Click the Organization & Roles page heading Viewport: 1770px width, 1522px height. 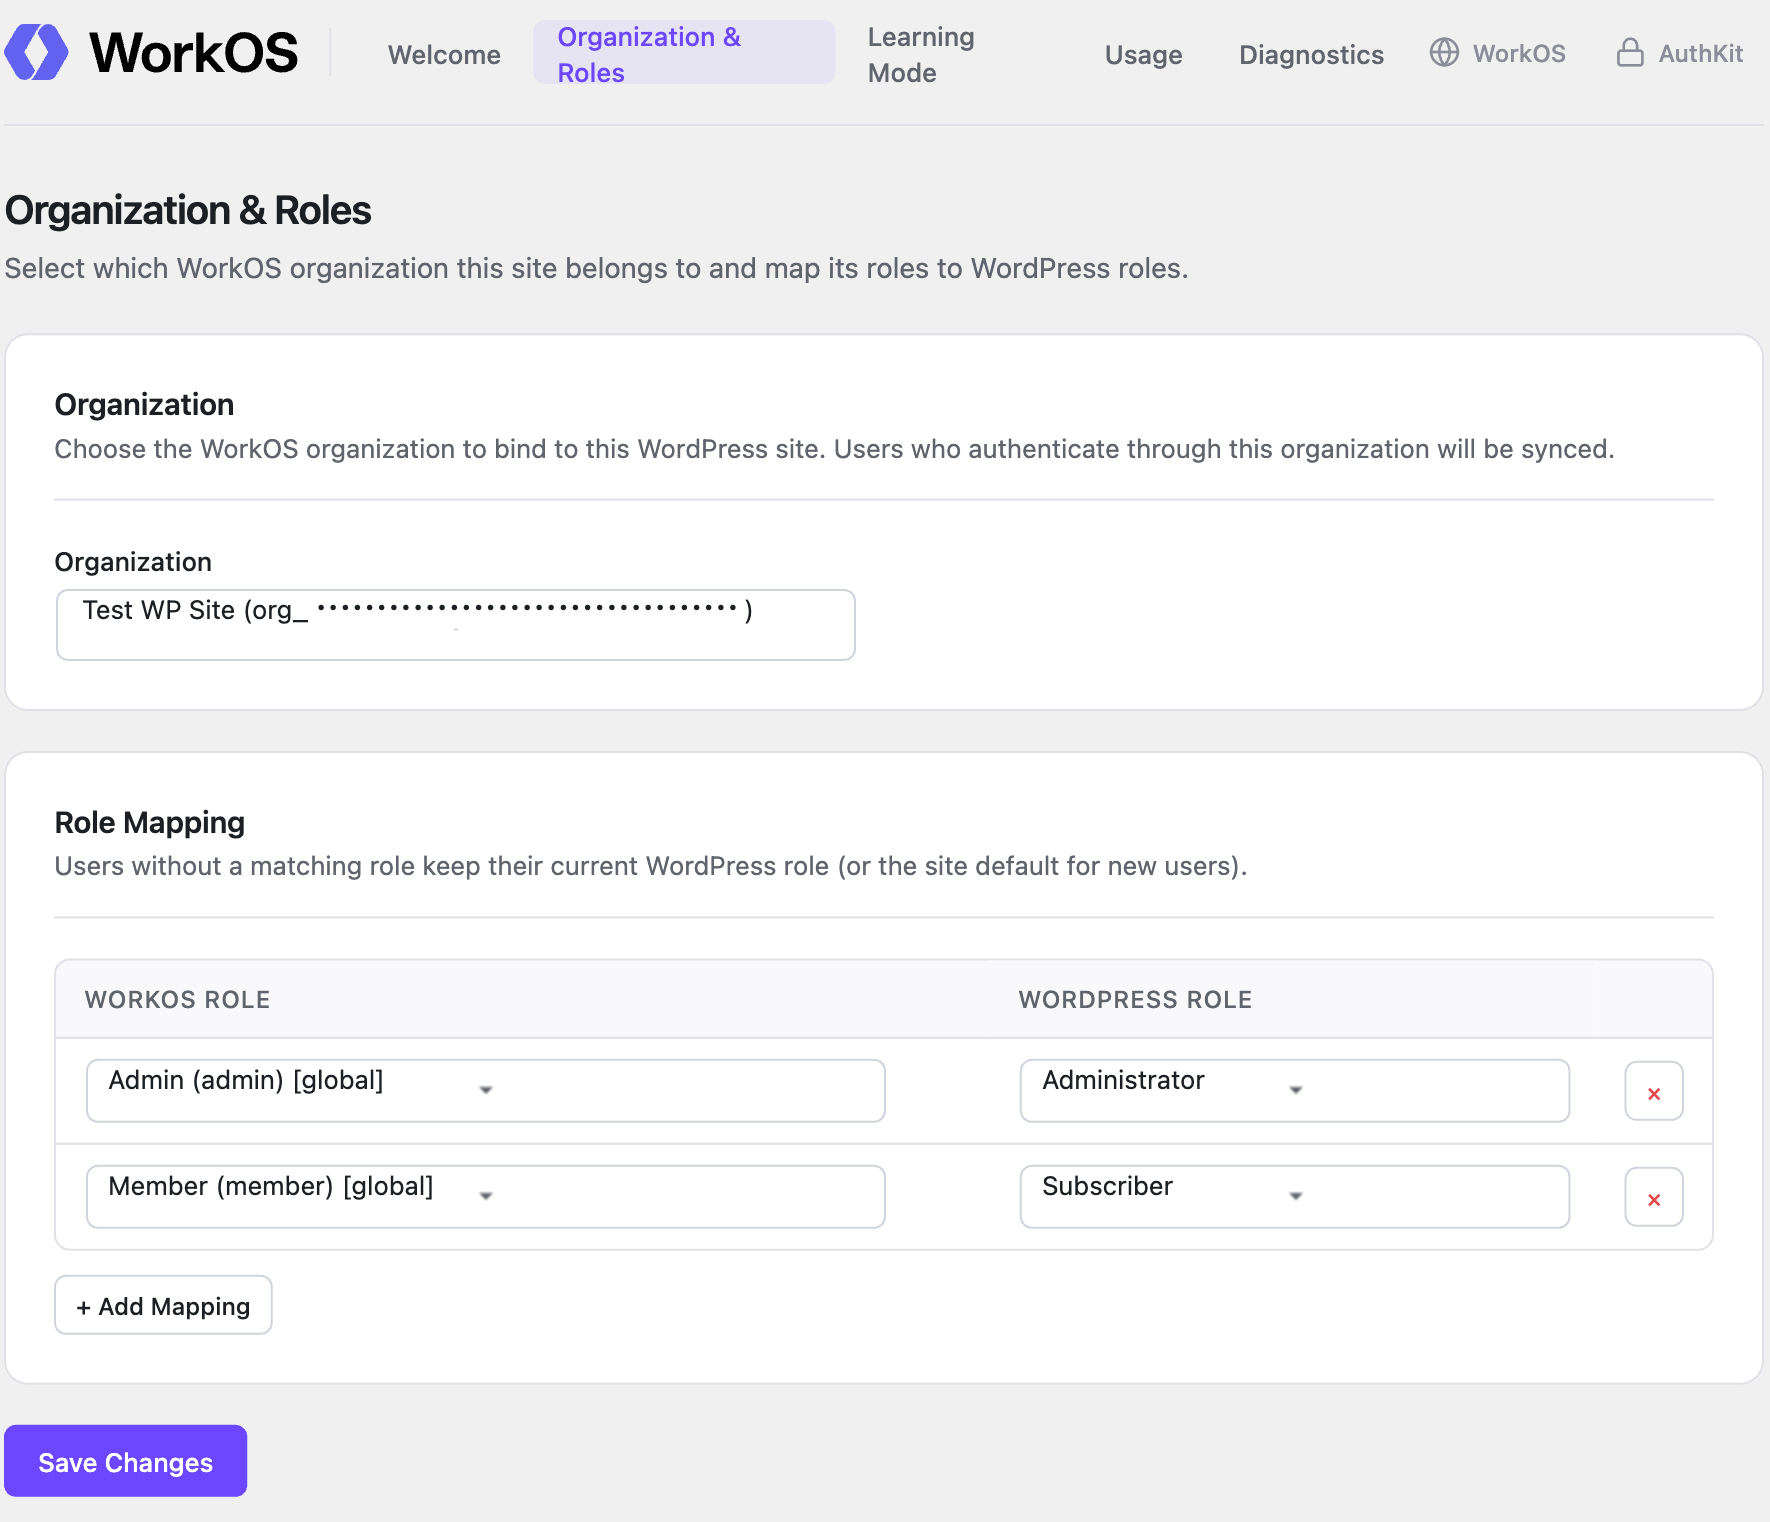tap(188, 211)
